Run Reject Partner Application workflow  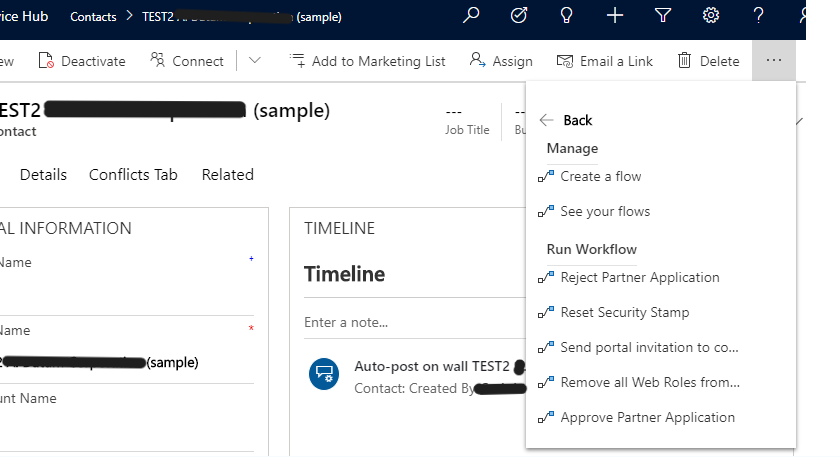point(639,277)
